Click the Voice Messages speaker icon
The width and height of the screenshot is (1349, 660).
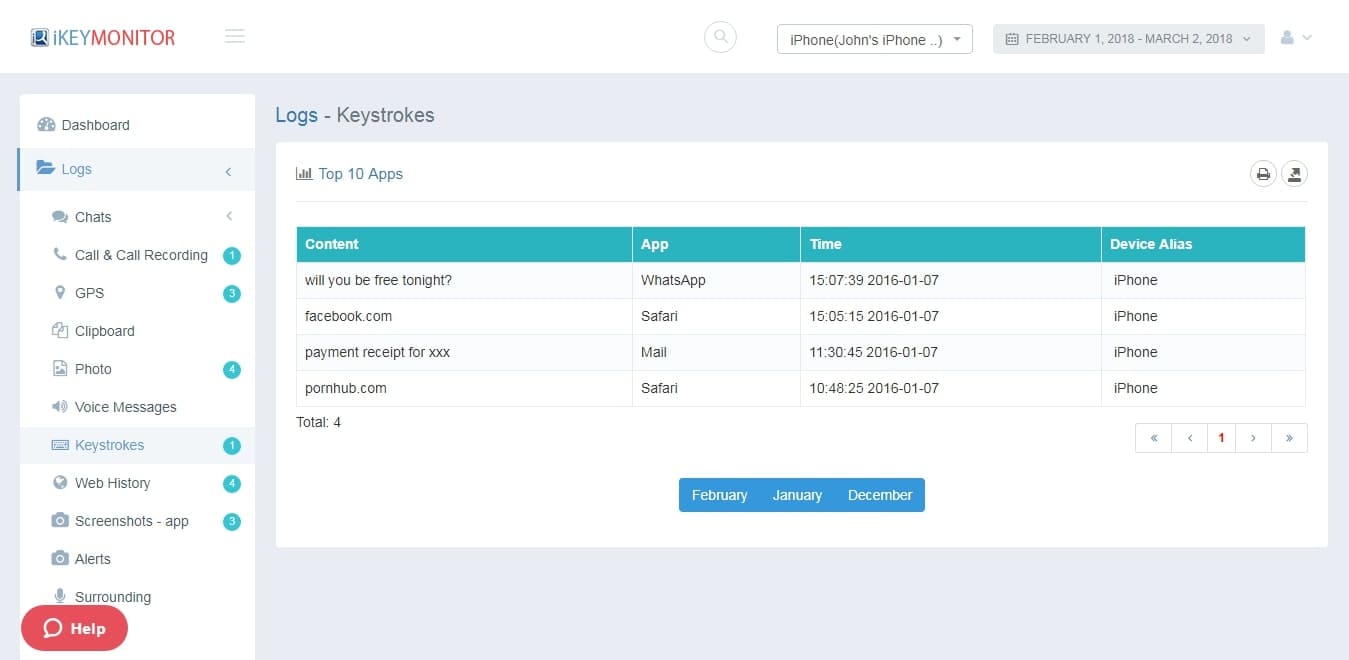pyautogui.click(x=59, y=406)
